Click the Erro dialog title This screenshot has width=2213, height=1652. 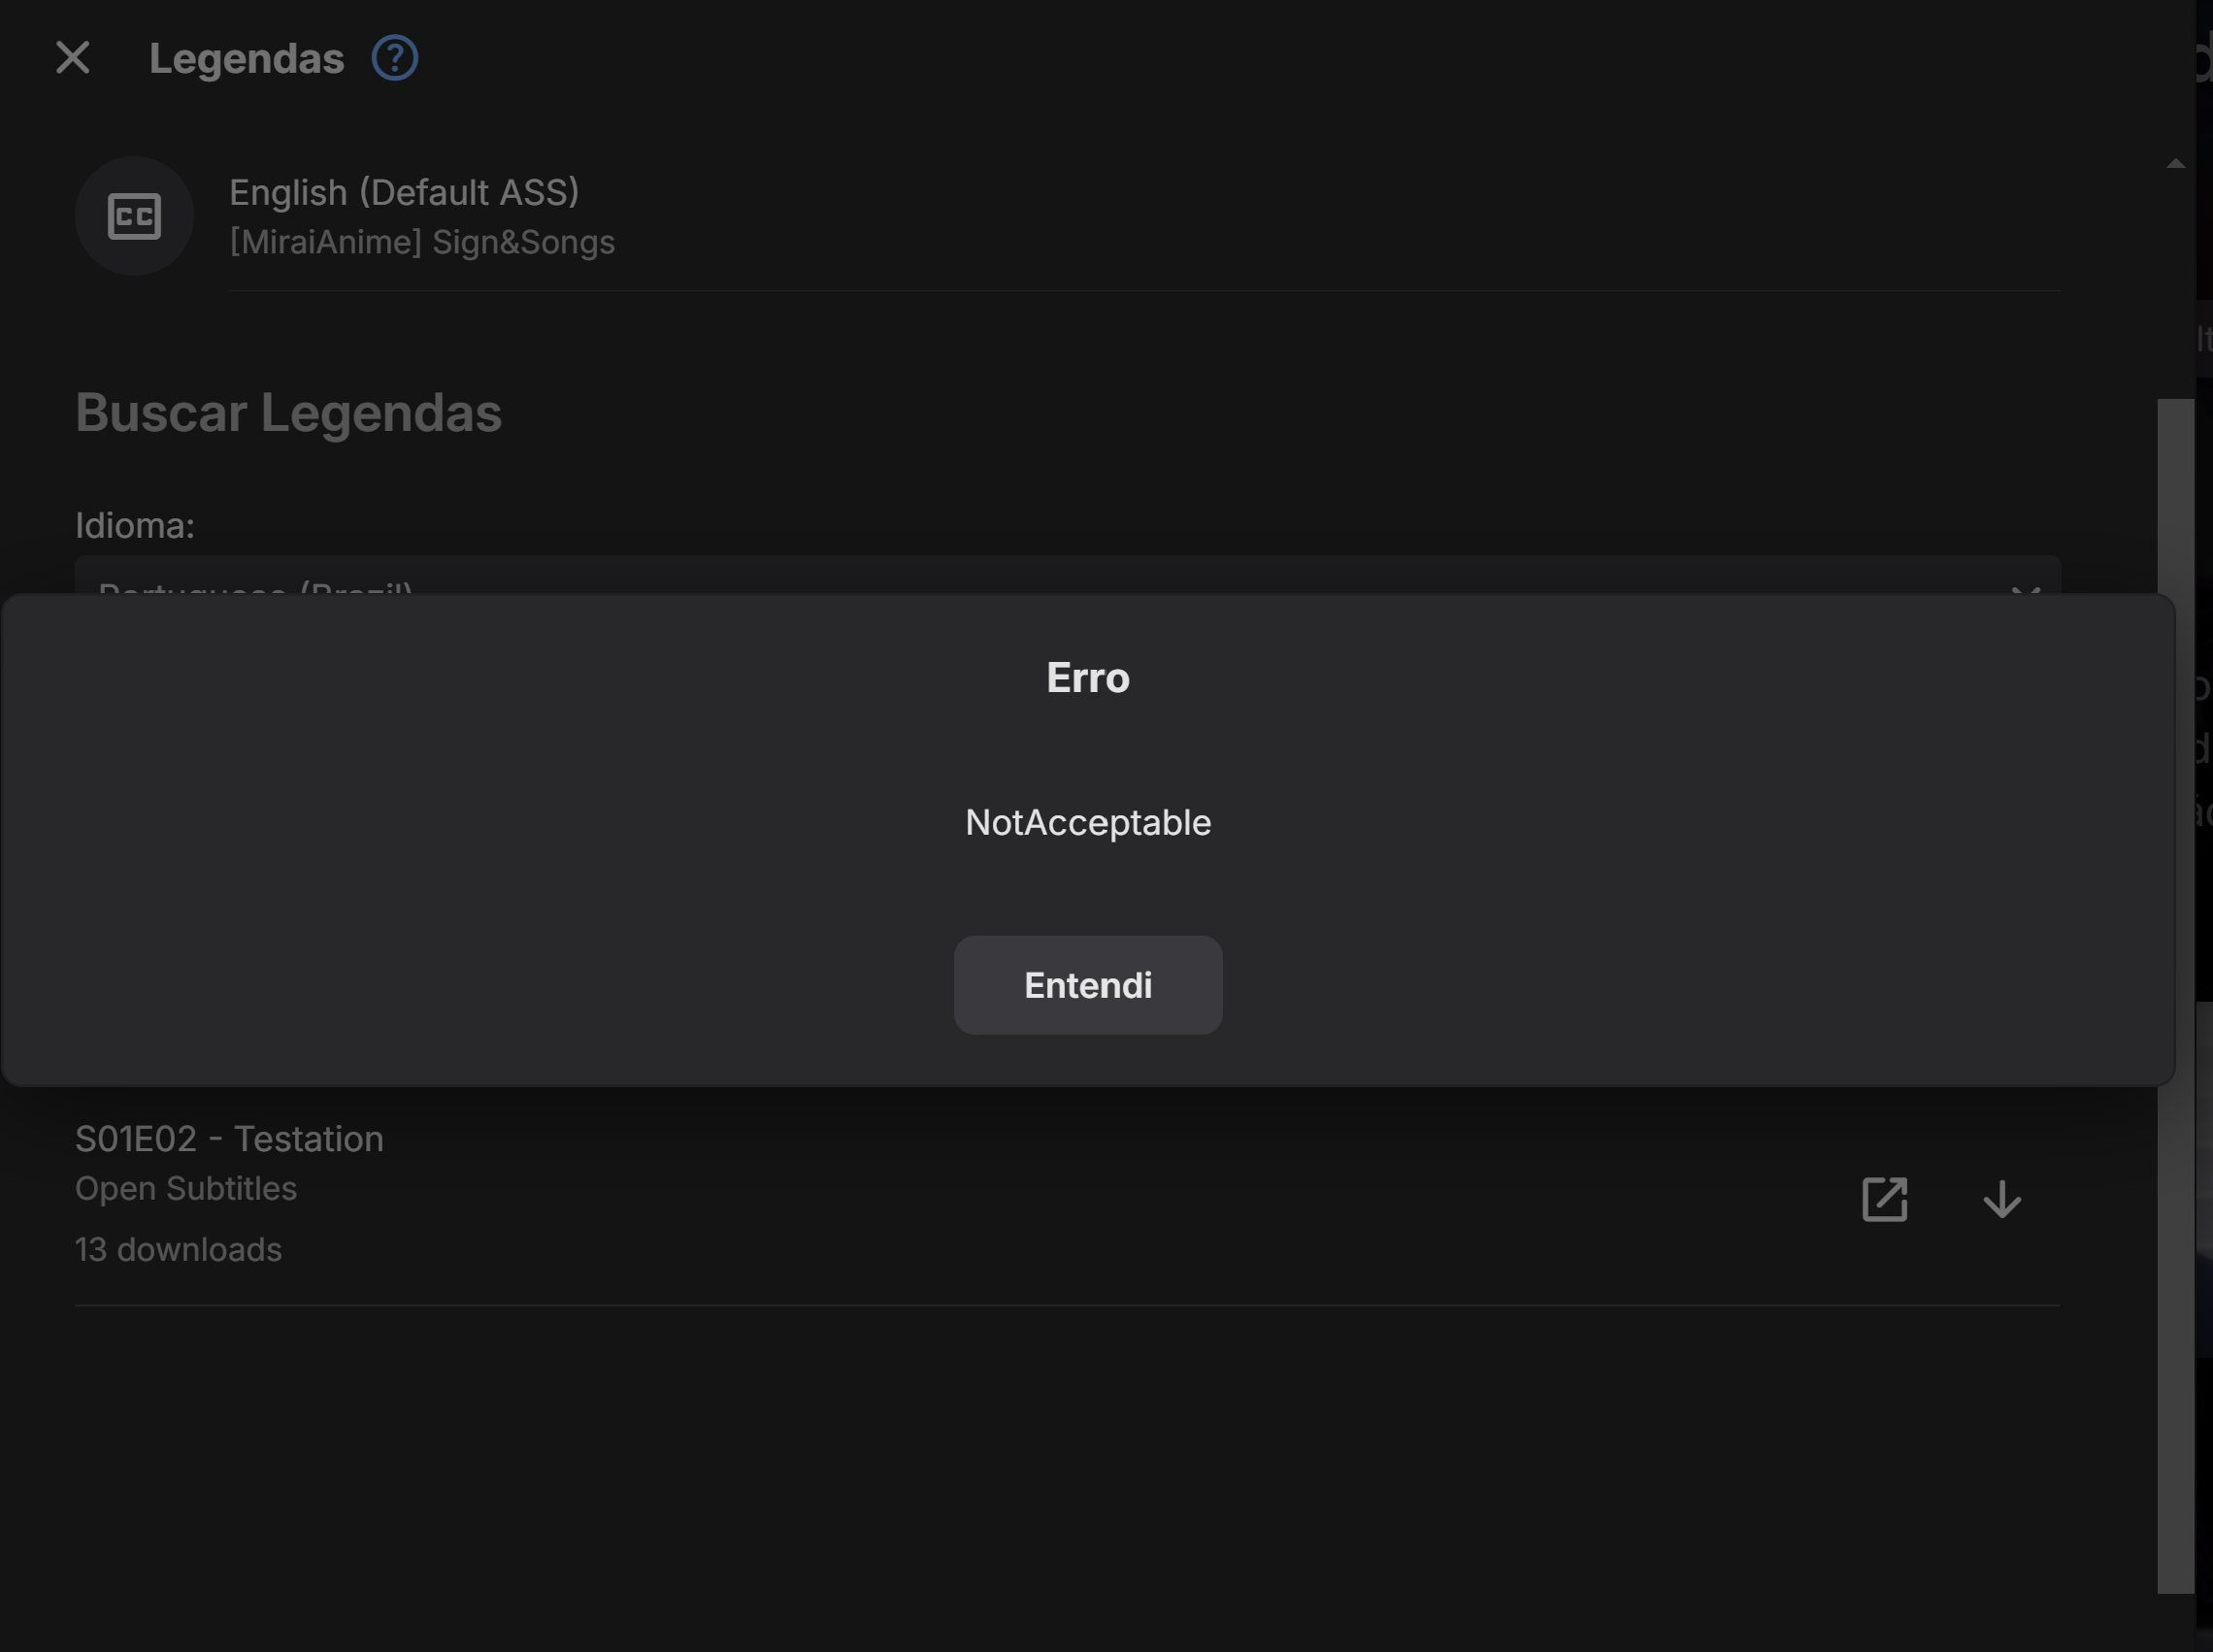pyautogui.click(x=1087, y=678)
